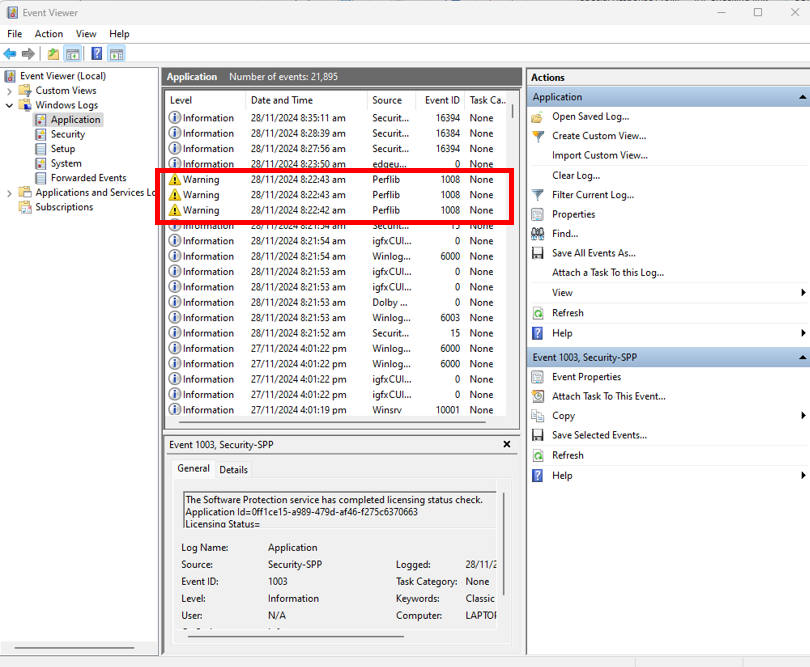The width and height of the screenshot is (810, 667).
Task: Select the Application log in tree
Action: tap(75, 120)
